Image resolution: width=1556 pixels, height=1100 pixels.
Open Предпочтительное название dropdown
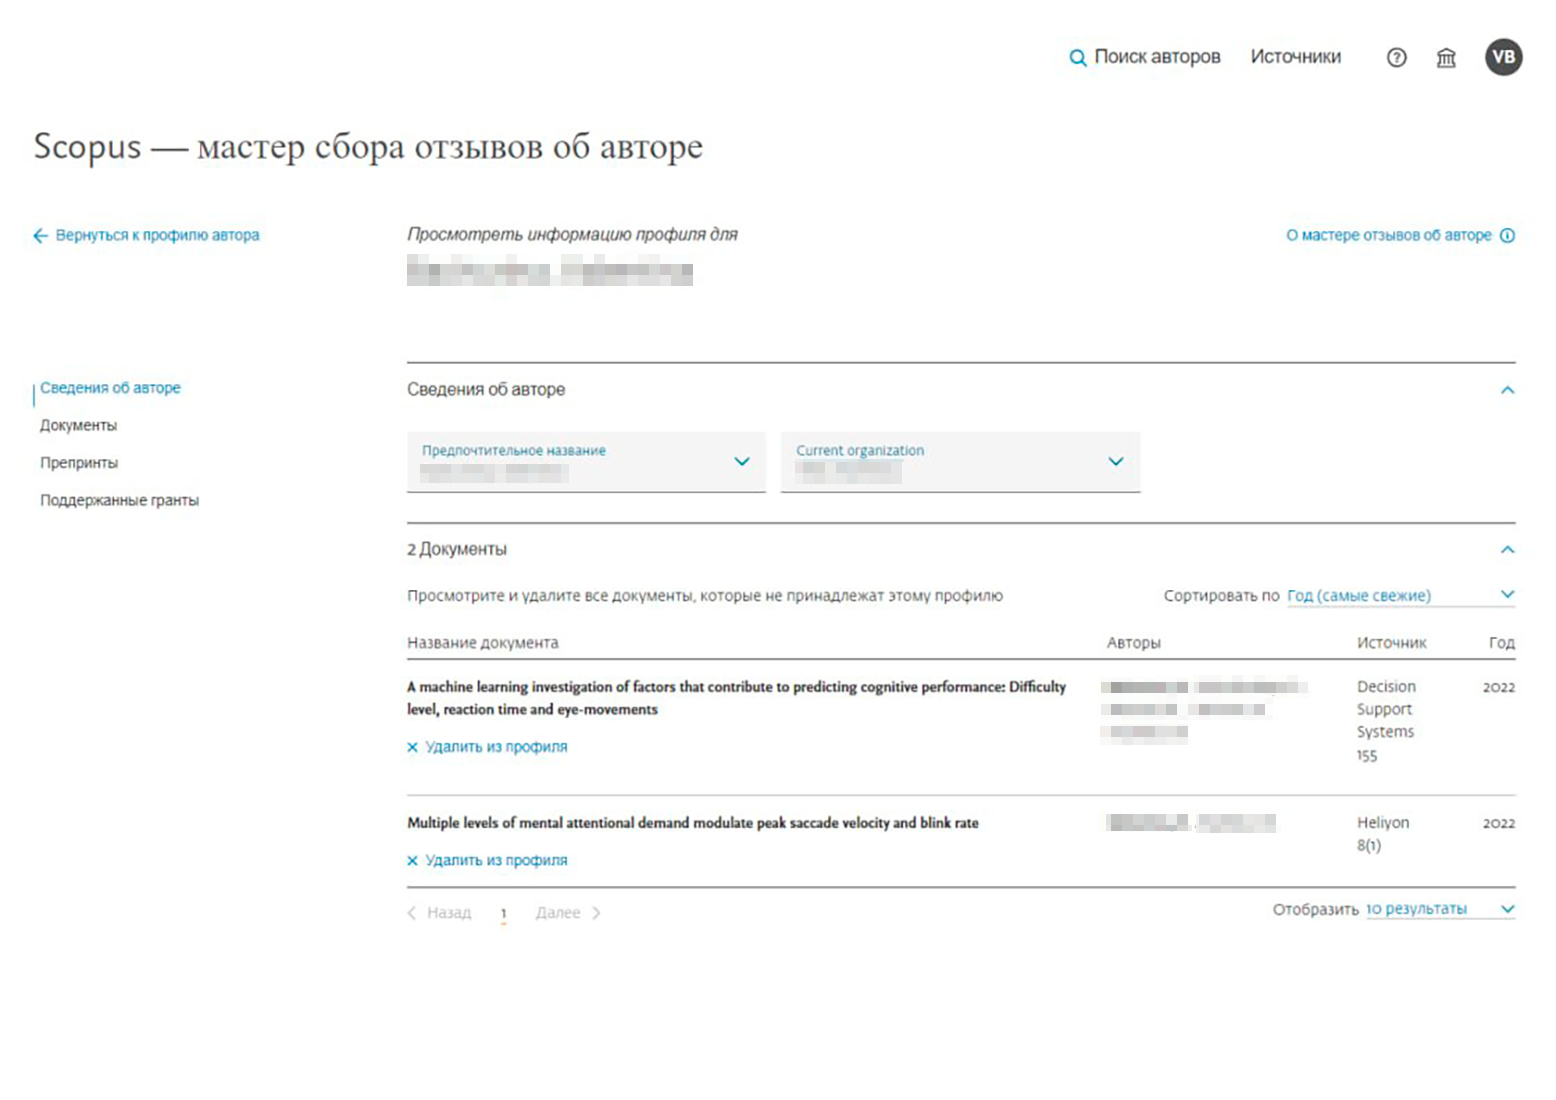point(586,462)
